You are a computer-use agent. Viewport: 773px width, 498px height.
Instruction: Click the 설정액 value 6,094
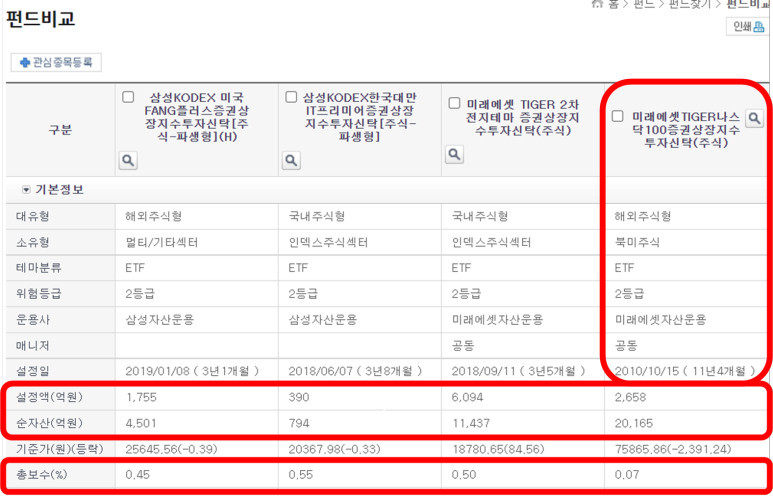(467, 397)
